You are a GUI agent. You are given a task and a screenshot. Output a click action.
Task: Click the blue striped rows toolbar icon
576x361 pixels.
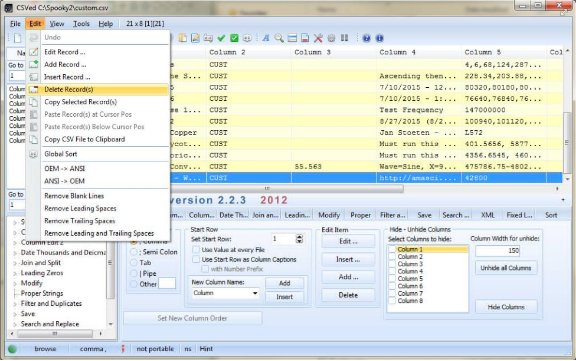tap(292, 38)
